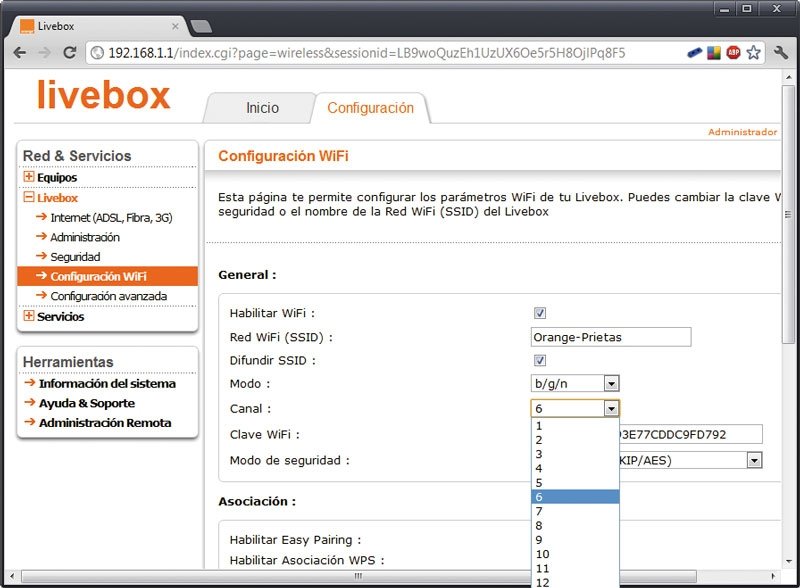The height and width of the screenshot is (588, 800).
Task: Choose channel 1 in Canal list
Action: point(575,426)
